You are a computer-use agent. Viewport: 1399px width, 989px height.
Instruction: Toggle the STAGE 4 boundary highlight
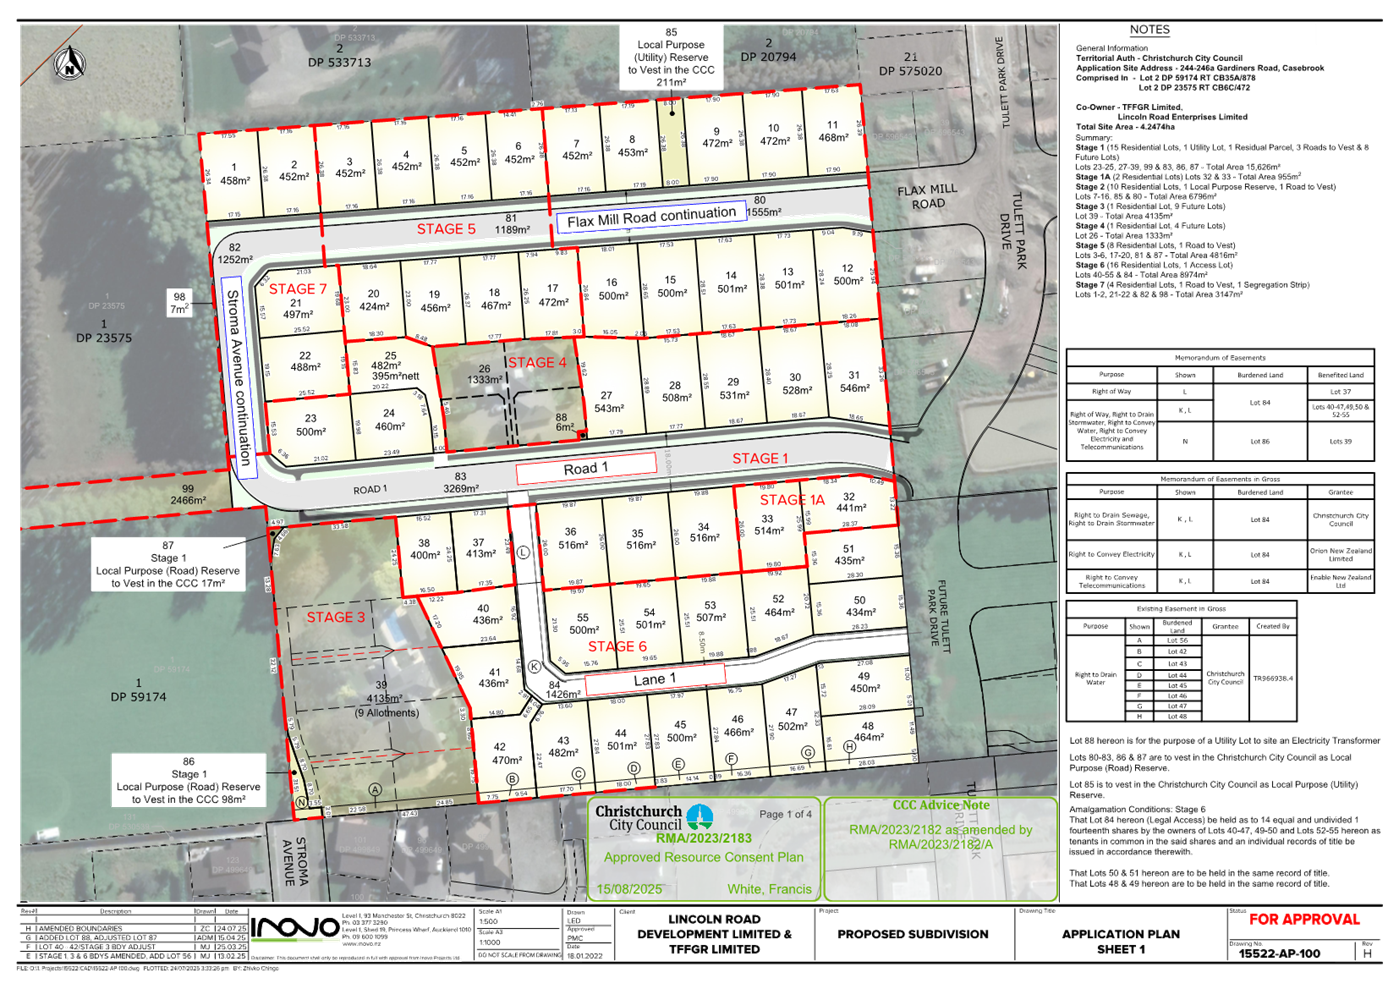537,363
